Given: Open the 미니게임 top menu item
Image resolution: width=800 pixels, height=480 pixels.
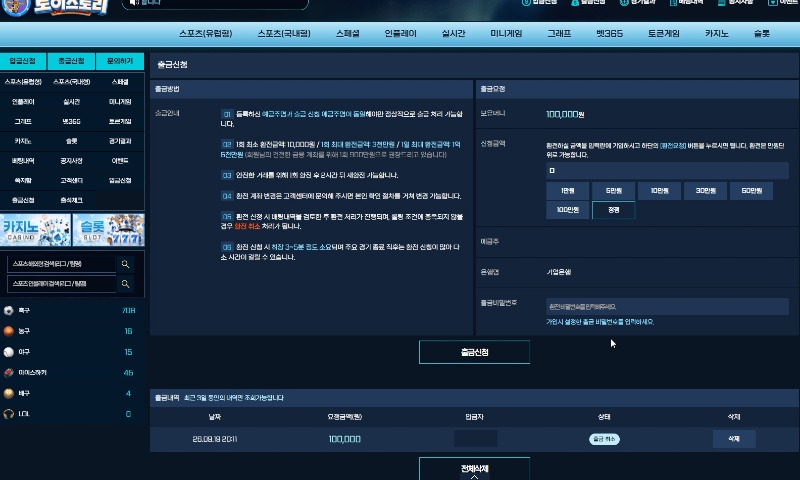Looking at the screenshot, I should 506,34.
